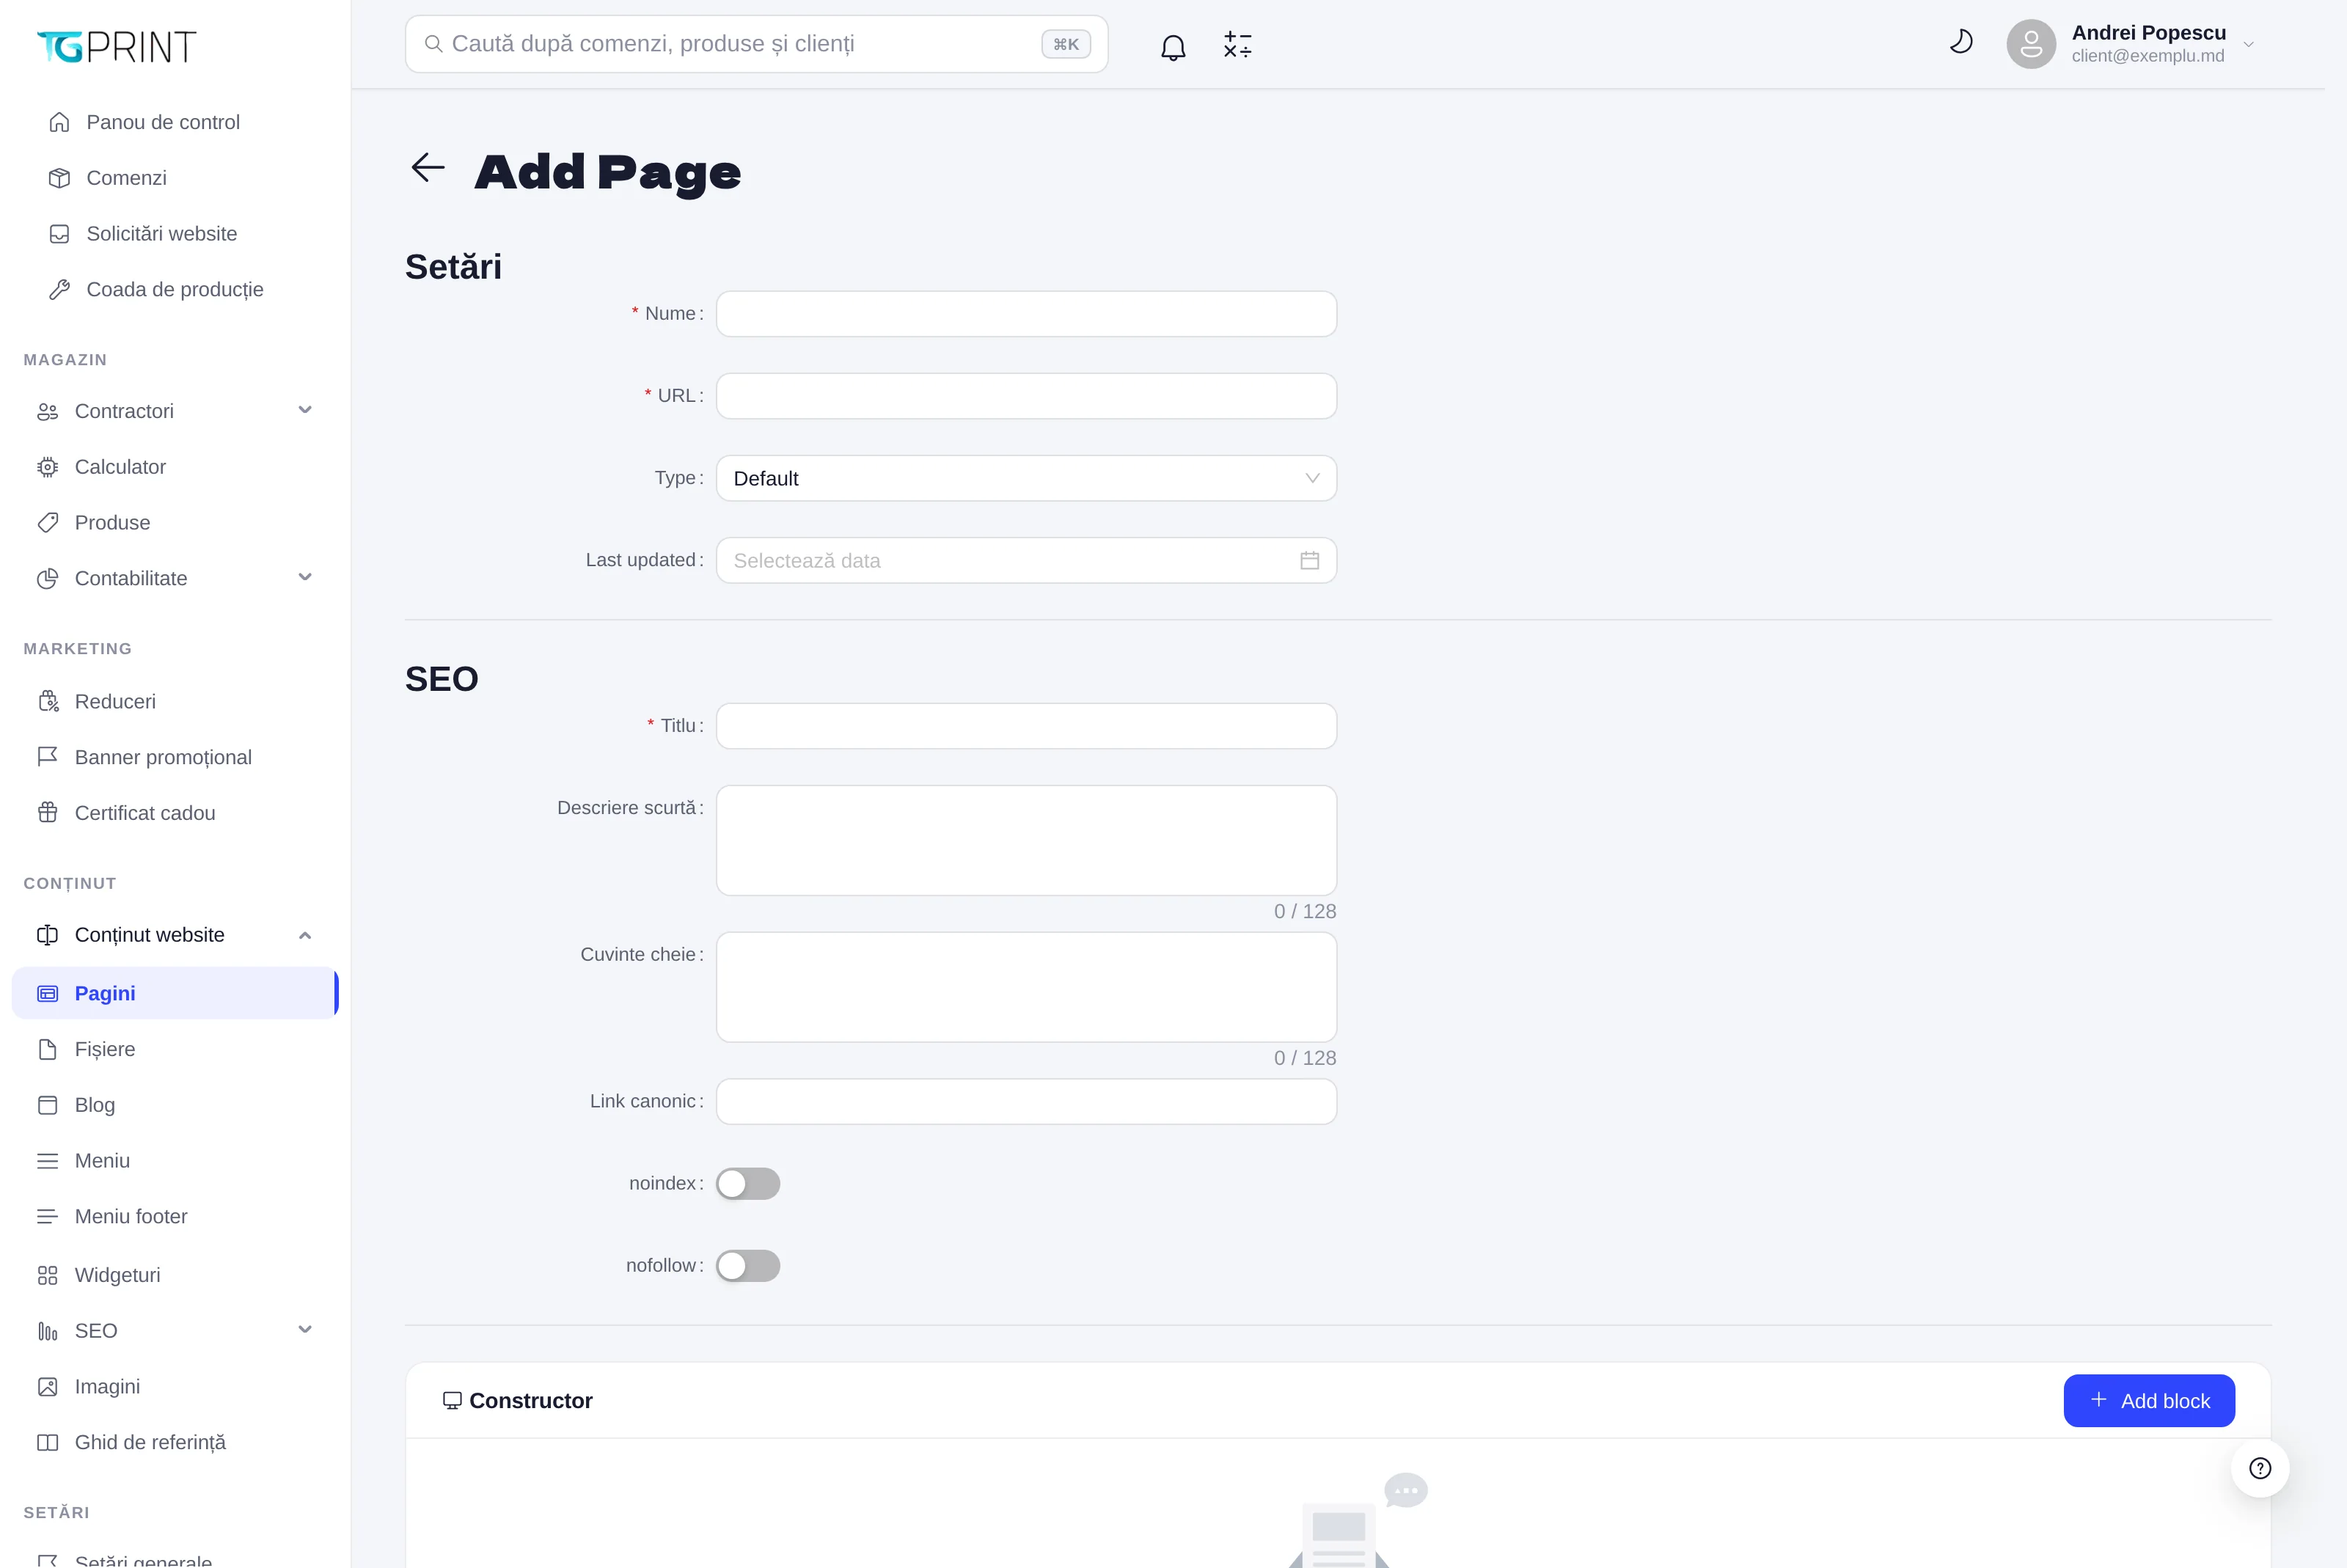Open Imagini in sidebar
Image resolution: width=2347 pixels, height=1568 pixels.
175,1387
